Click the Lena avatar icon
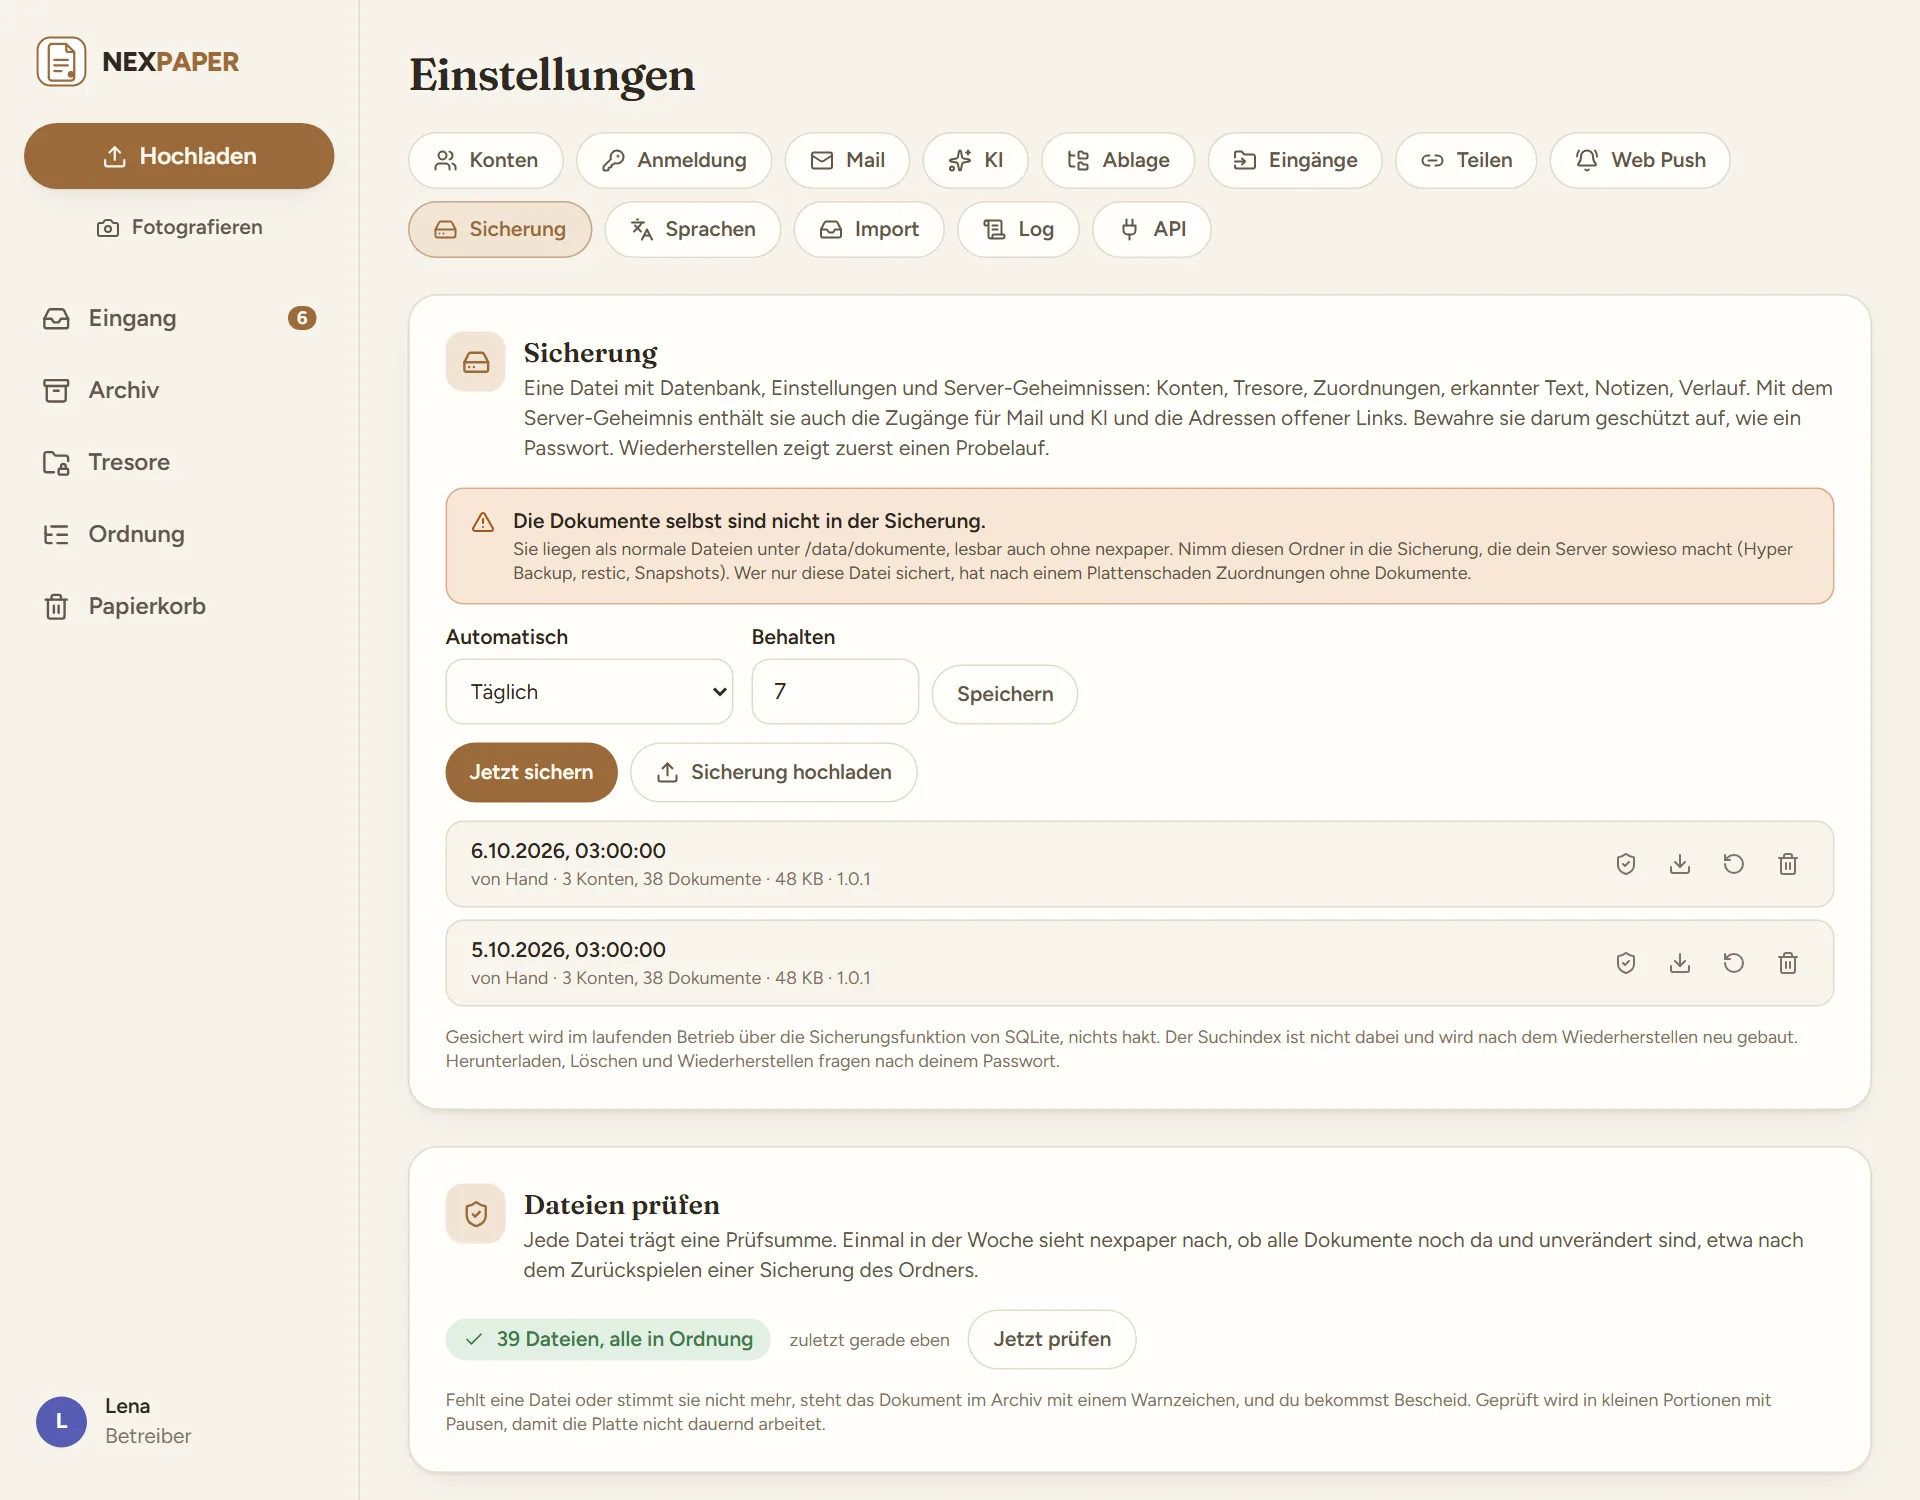1920x1500 pixels. click(61, 1421)
